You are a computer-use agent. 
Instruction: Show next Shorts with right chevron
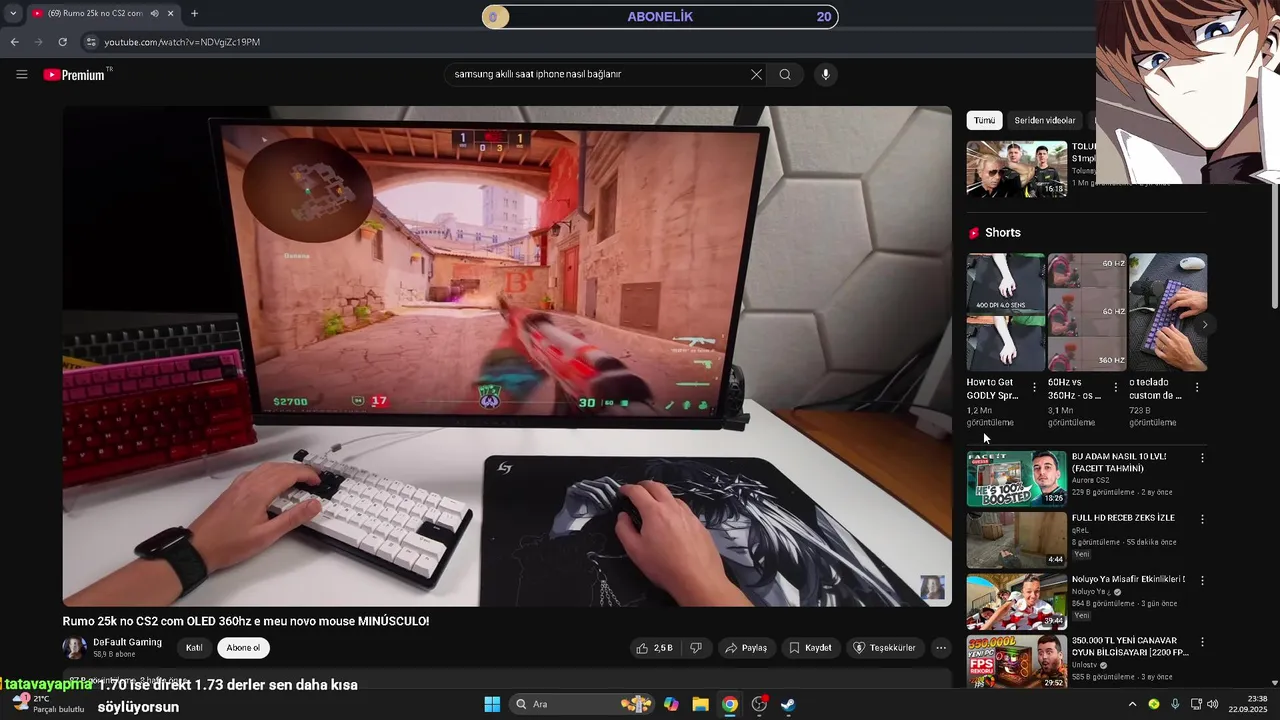click(x=1205, y=325)
